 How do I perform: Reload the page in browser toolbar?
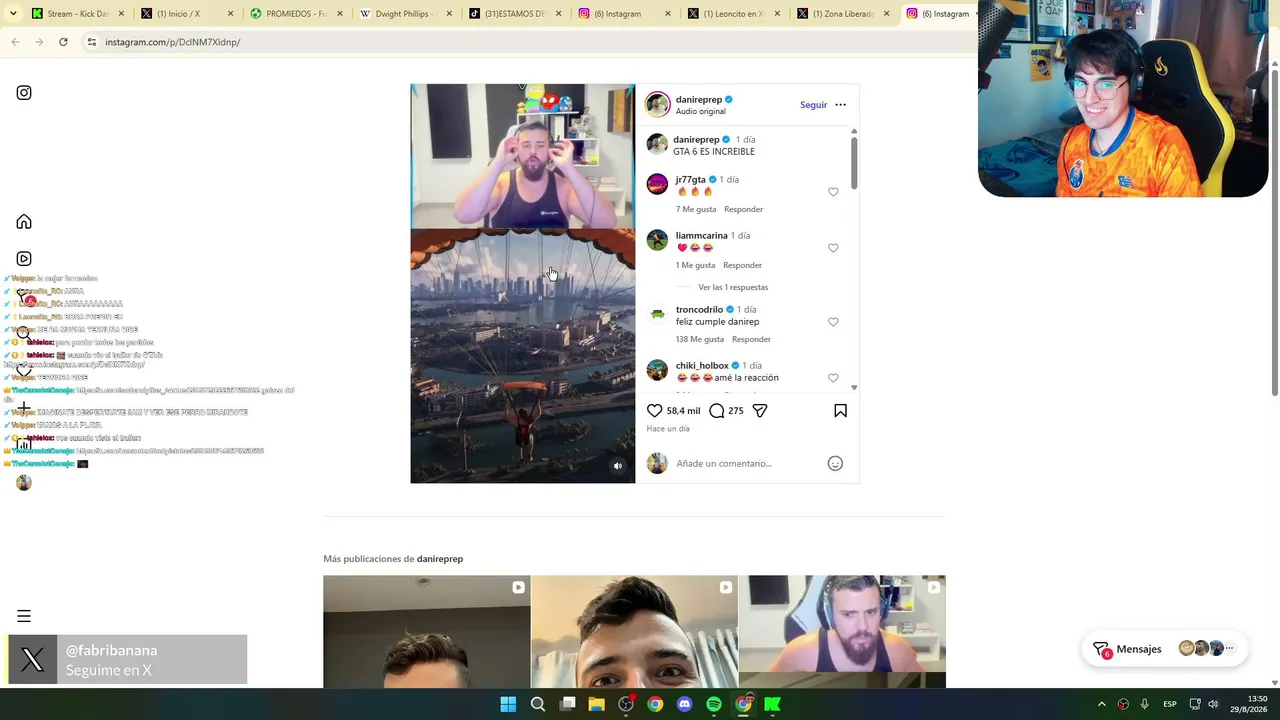pos(63,42)
